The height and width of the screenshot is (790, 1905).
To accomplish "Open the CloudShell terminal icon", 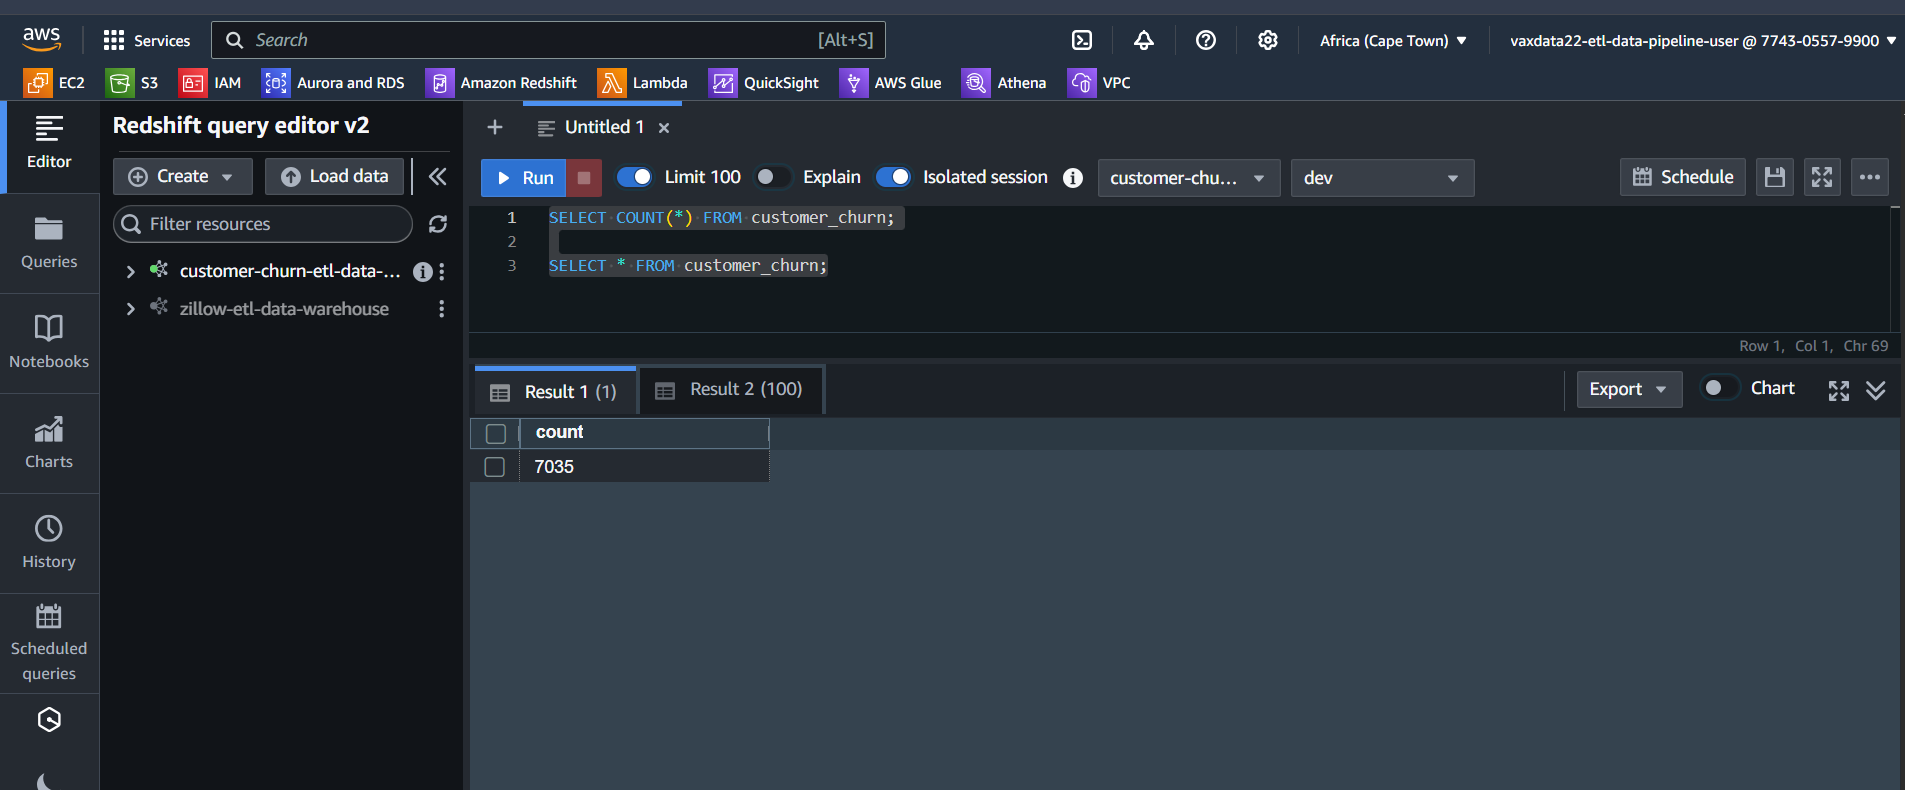I will [x=1082, y=40].
